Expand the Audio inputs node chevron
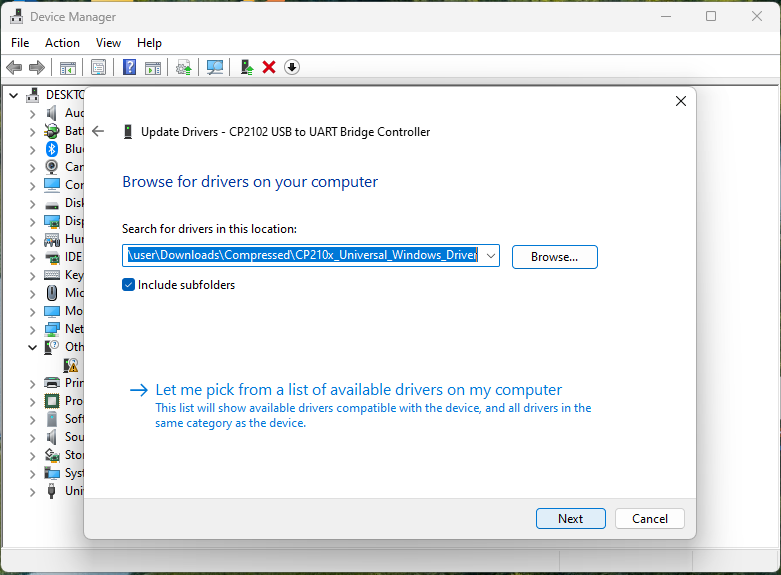The height and width of the screenshot is (575, 781). pyautogui.click(x=32, y=114)
